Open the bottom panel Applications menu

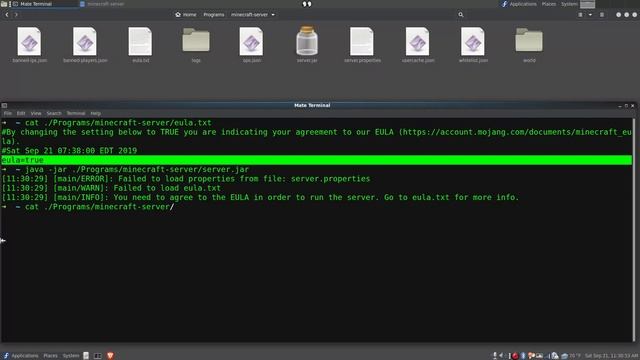pyautogui.click(x=24, y=356)
